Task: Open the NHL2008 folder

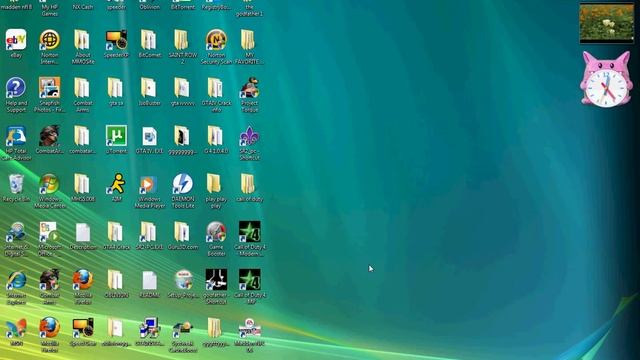Action: [82, 184]
